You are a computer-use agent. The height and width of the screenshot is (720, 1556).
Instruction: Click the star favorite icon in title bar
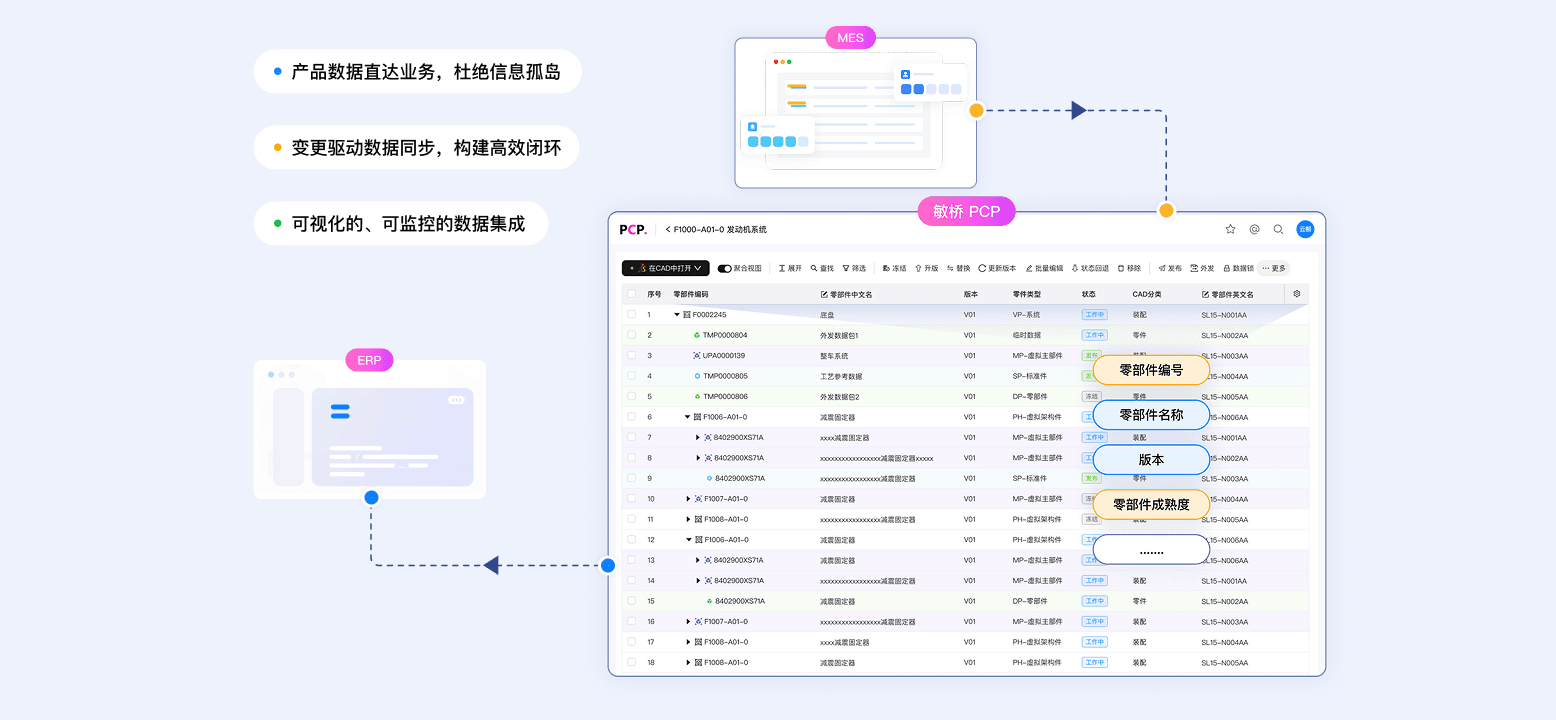pos(1231,229)
